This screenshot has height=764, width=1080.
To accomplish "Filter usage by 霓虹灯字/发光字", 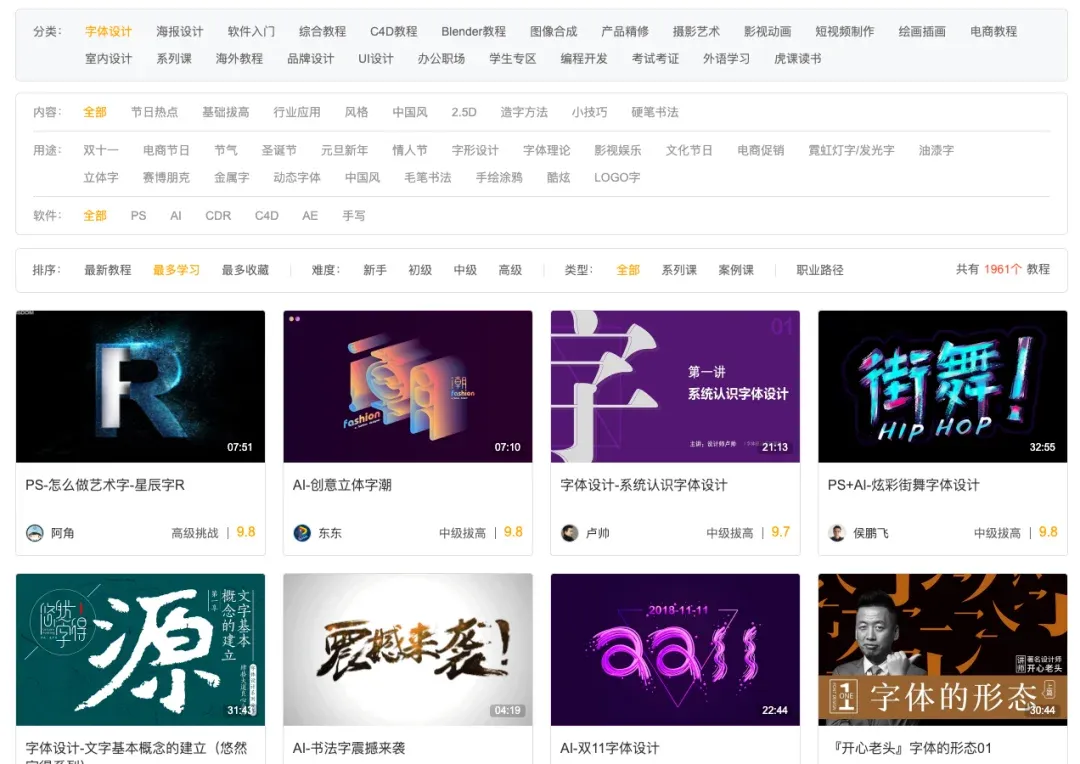I will [x=851, y=149].
